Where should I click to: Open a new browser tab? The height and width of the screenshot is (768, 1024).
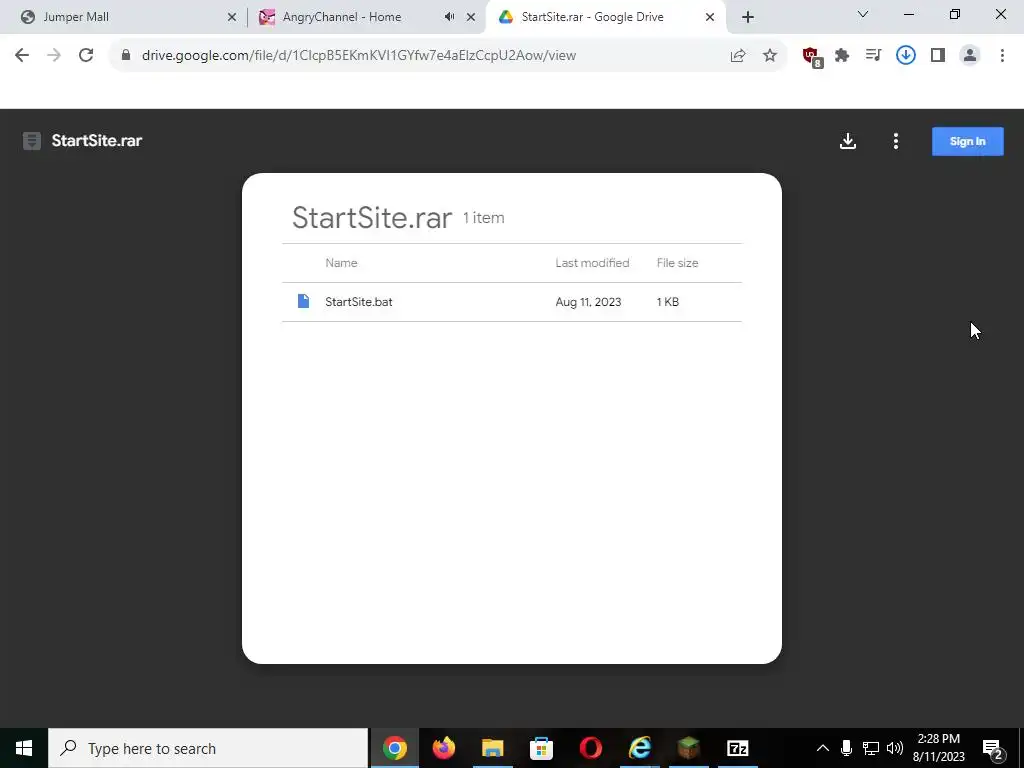tap(748, 17)
